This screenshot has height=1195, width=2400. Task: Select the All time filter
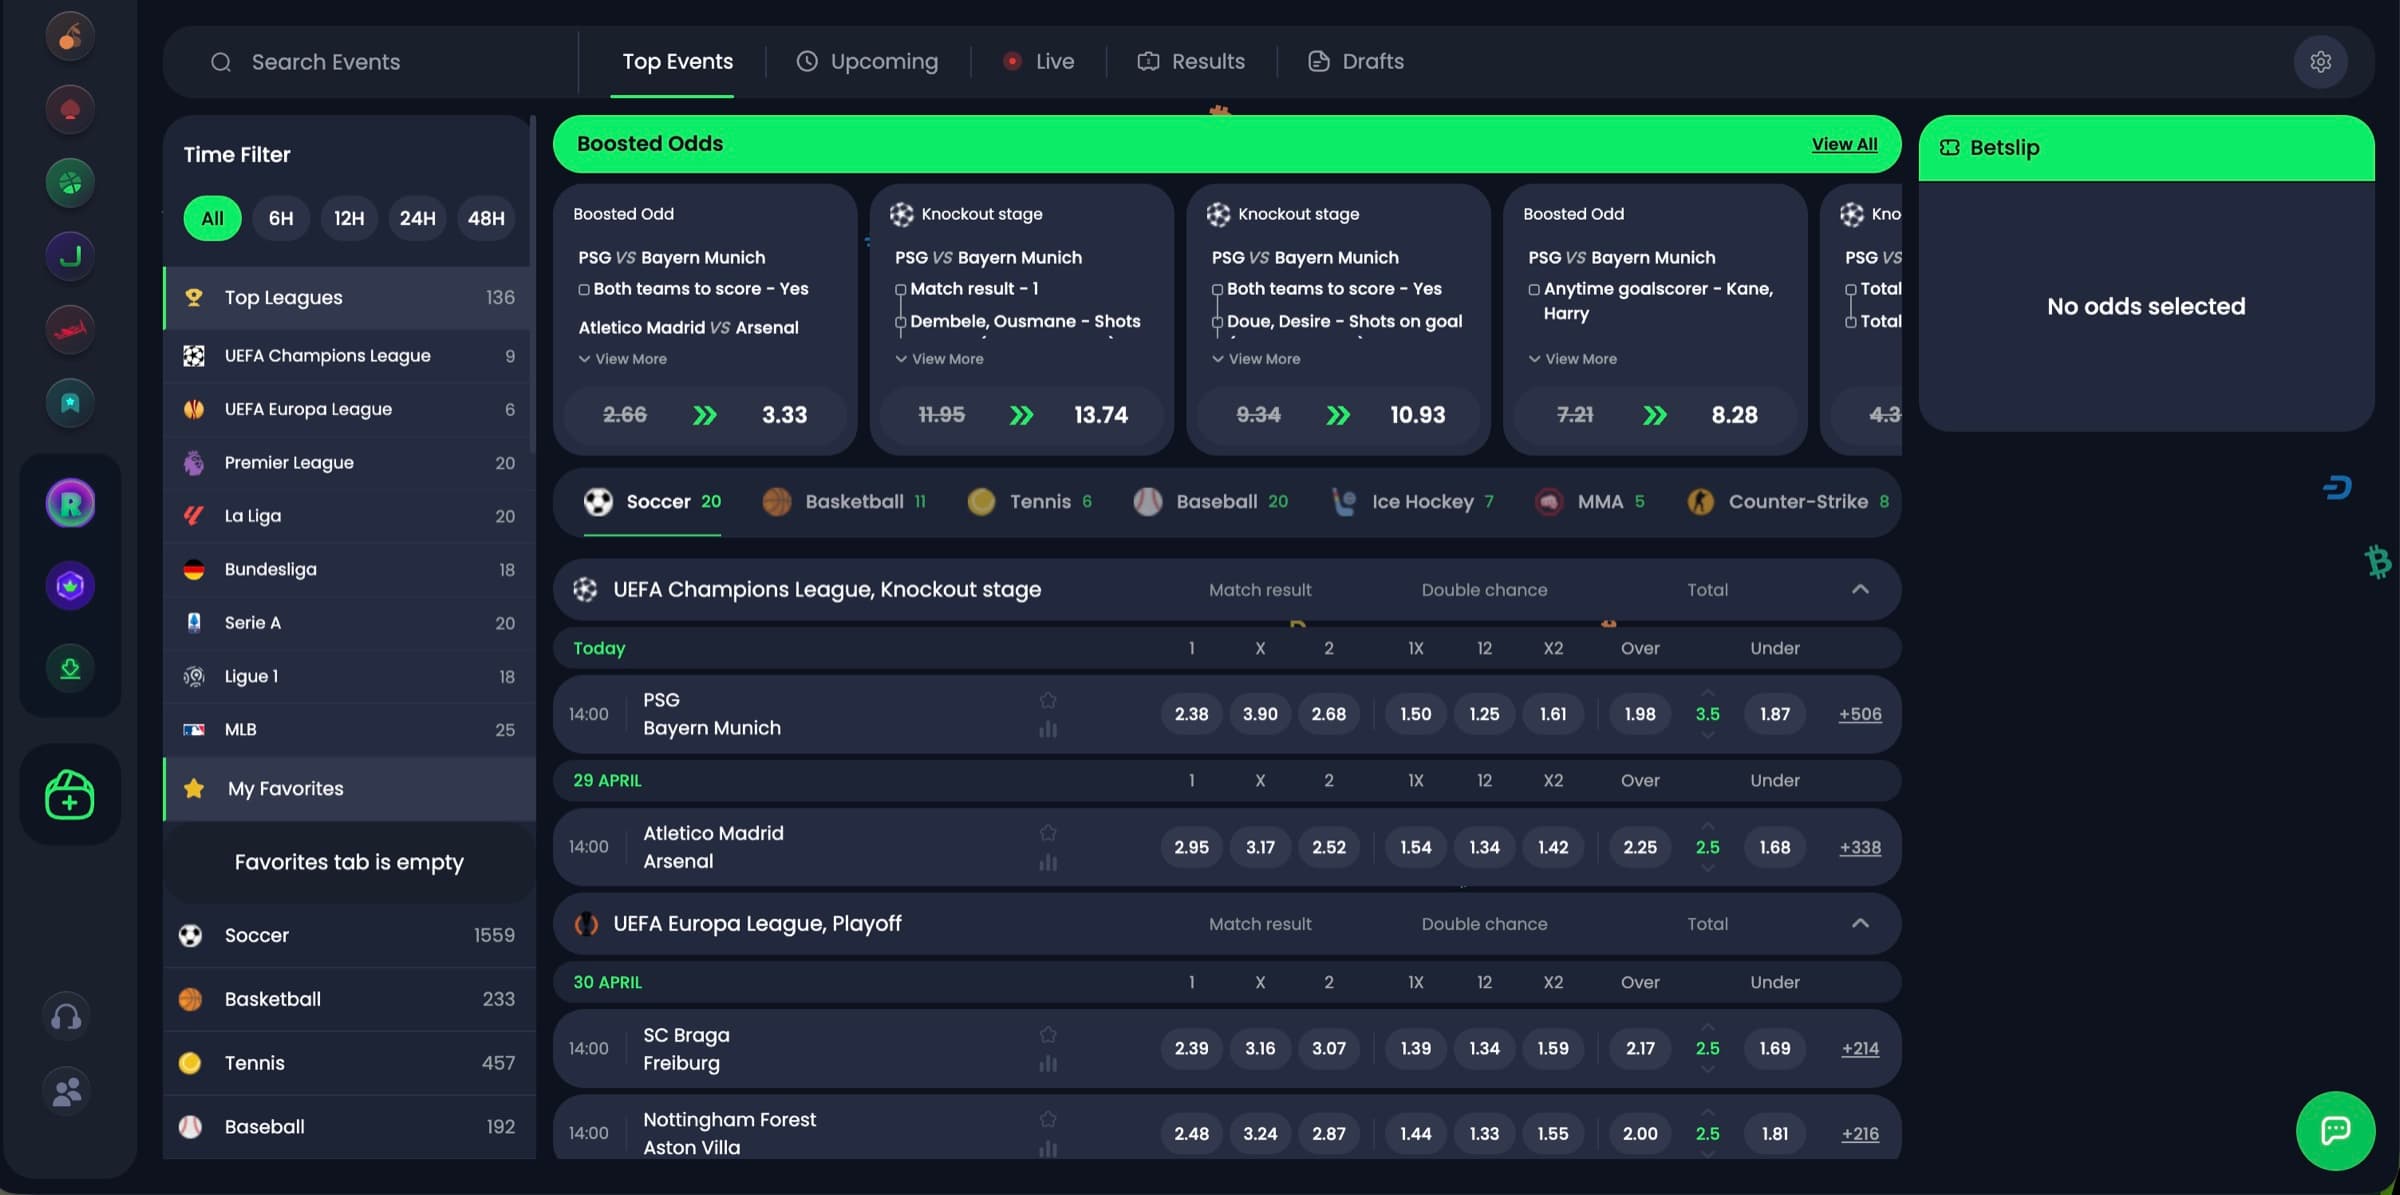212,218
